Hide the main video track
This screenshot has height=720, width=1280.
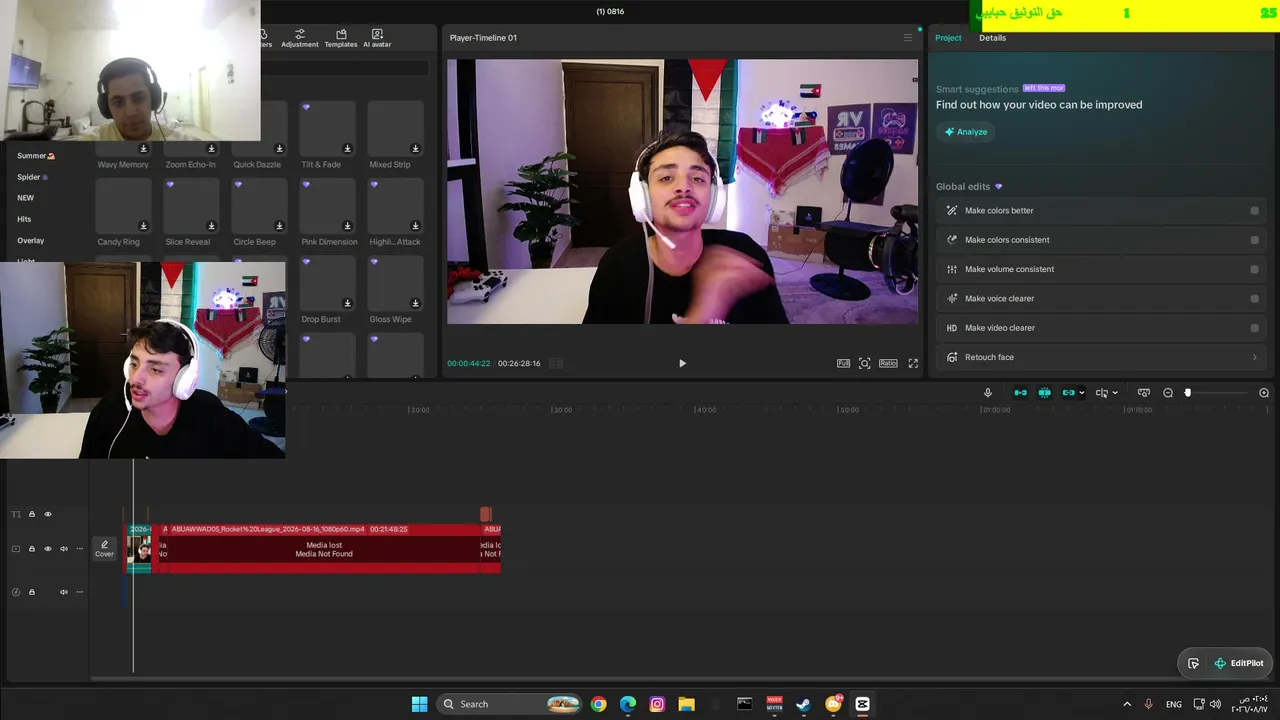pyautogui.click(x=47, y=549)
